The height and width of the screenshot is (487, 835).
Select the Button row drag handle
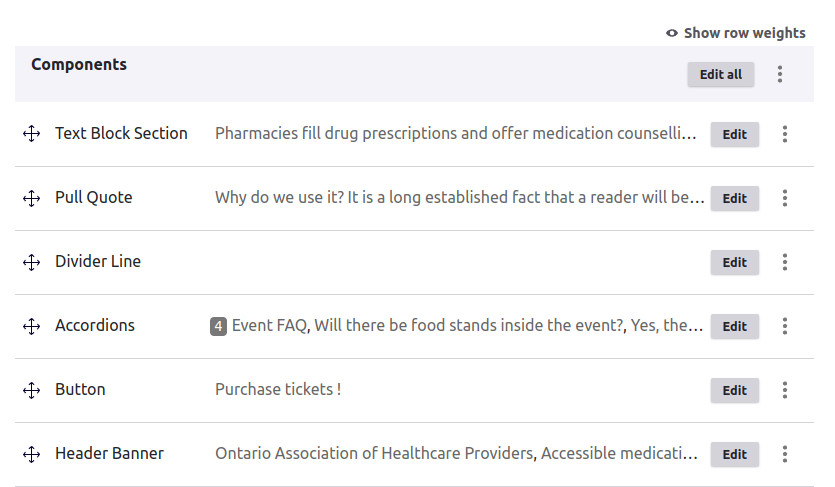pos(31,390)
